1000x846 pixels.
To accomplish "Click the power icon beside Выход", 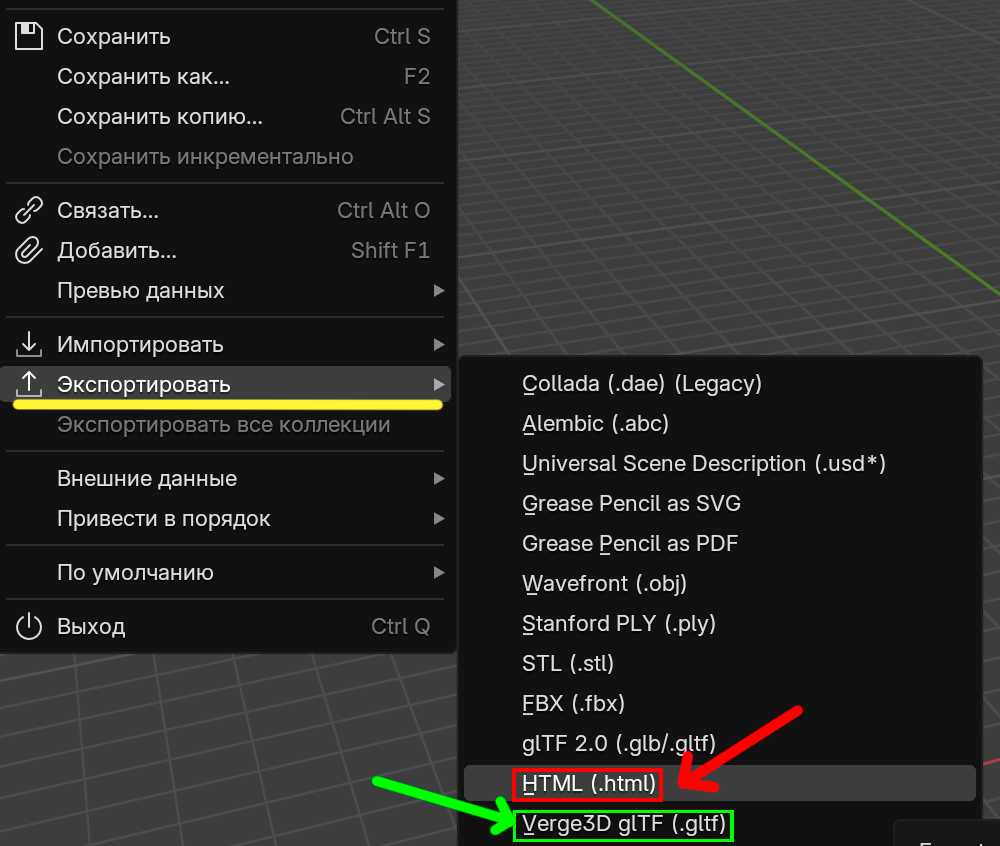I will pyautogui.click(x=29, y=626).
